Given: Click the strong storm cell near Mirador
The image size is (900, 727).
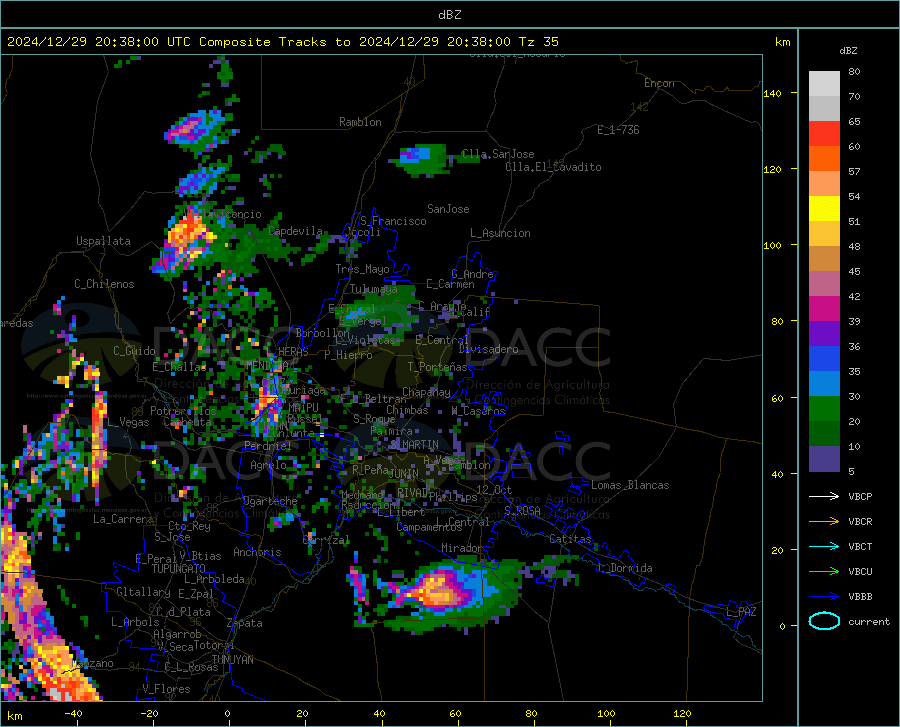Looking at the screenshot, I should (439, 591).
